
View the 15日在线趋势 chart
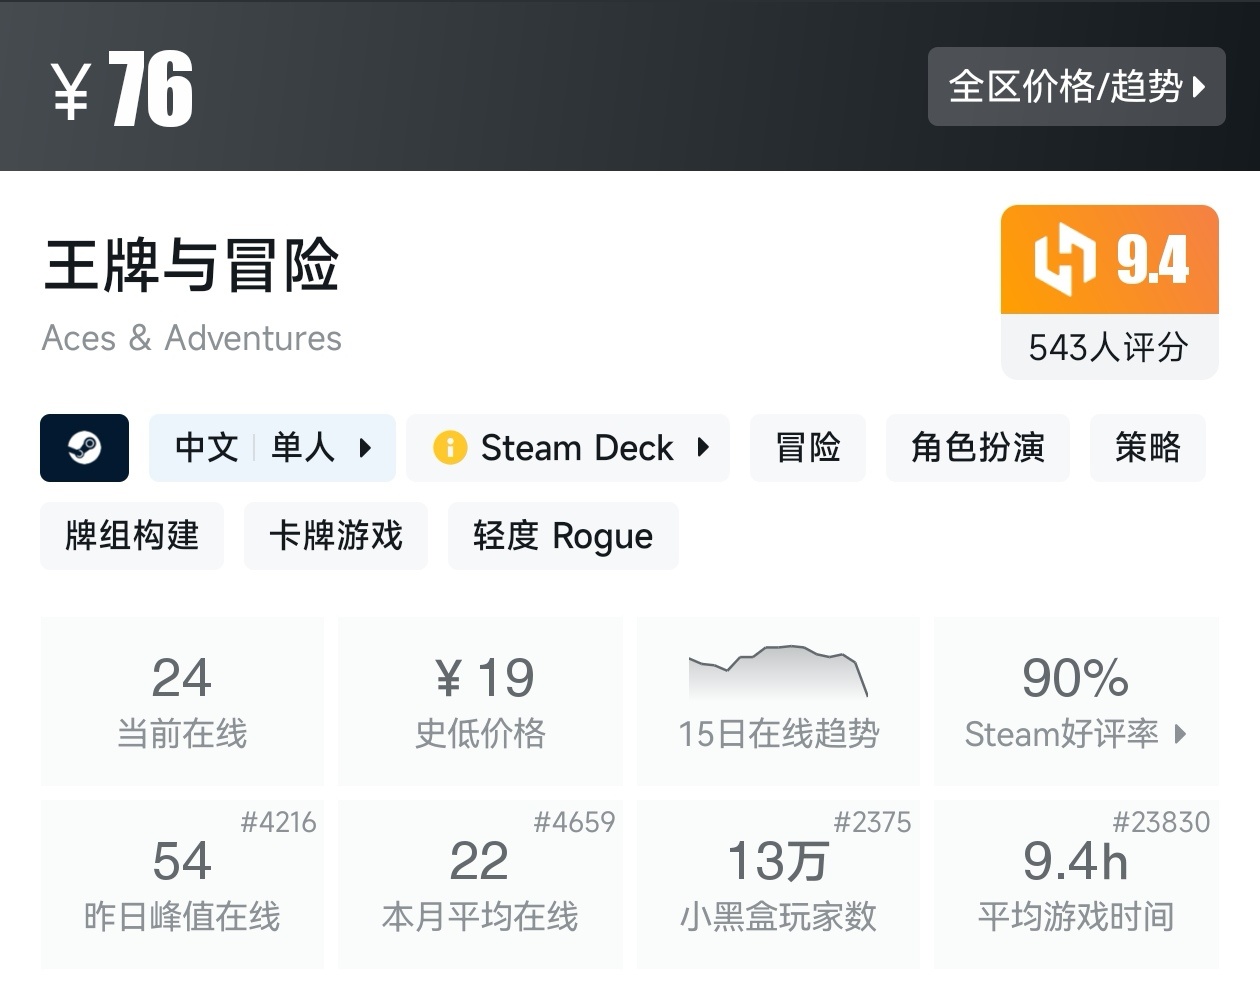pyautogui.click(x=778, y=700)
